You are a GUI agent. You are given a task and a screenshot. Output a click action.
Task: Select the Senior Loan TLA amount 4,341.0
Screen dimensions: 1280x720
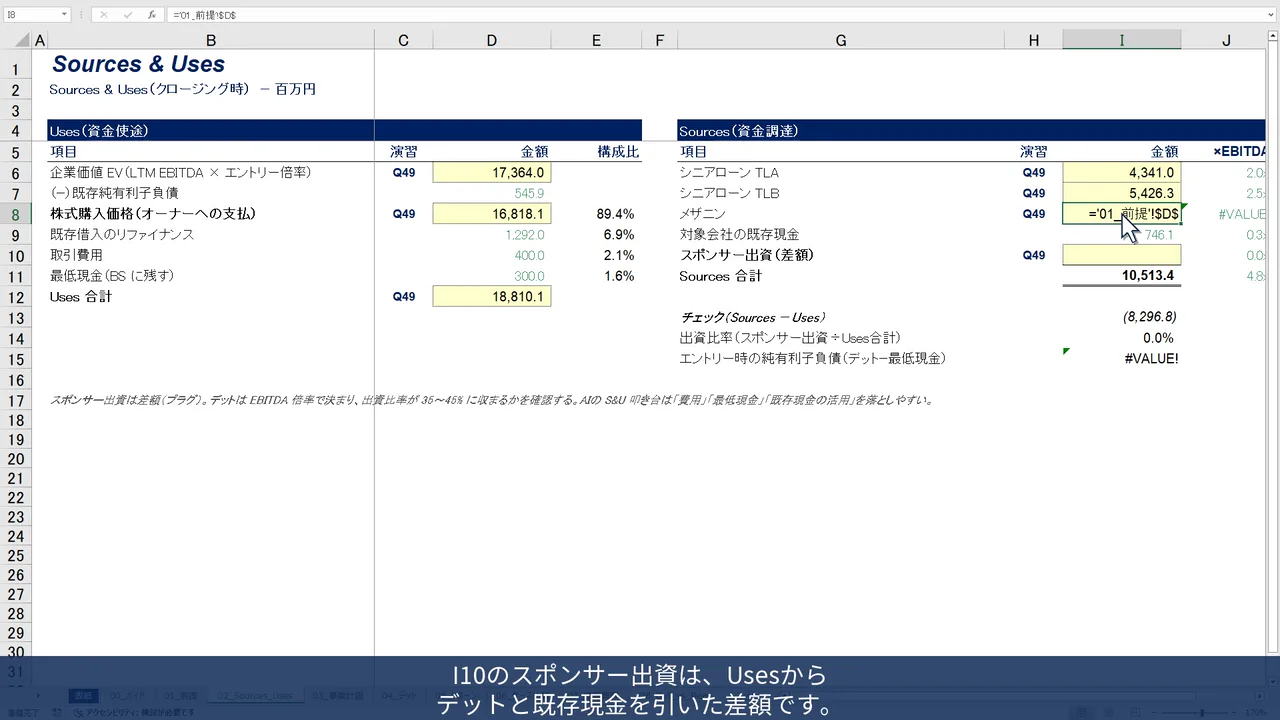pyautogui.click(x=1122, y=173)
